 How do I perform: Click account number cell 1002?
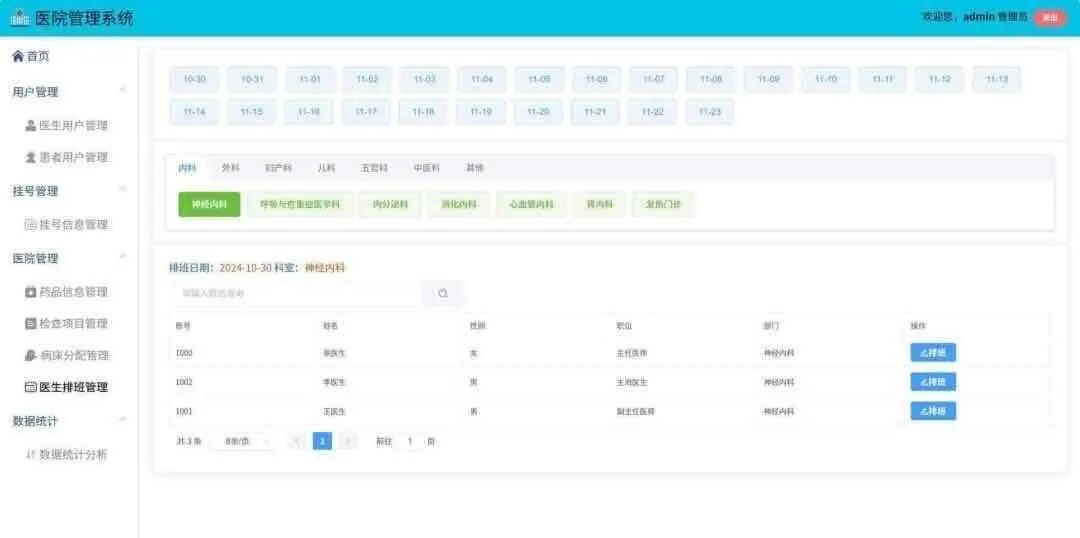184,382
